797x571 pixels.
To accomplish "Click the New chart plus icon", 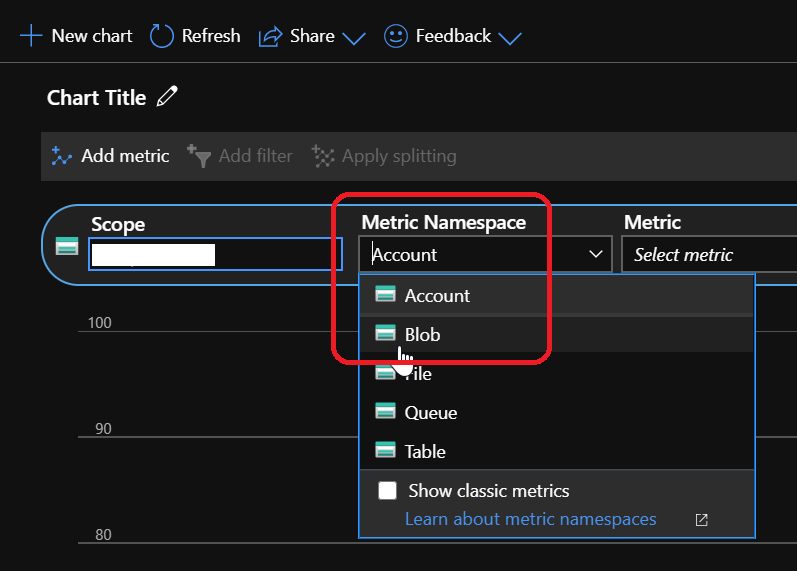I will 31,36.
